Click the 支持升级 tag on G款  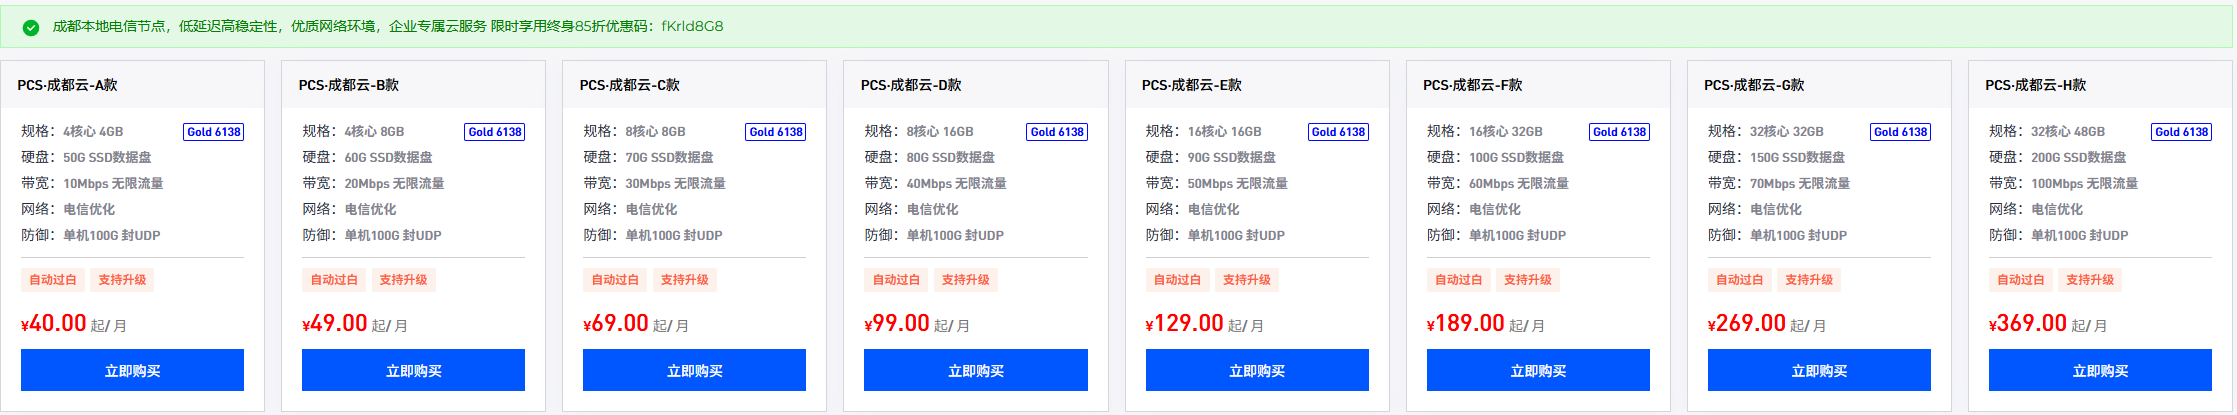pyautogui.click(x=1809, y=280)
